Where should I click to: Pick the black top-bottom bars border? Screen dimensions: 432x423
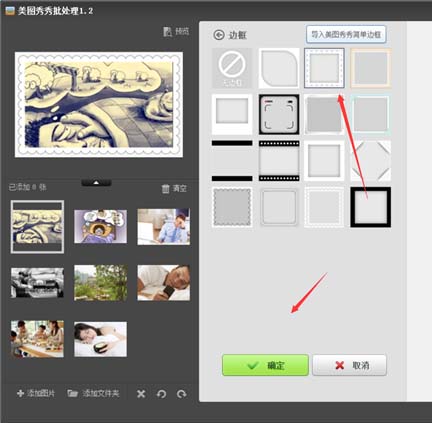pos(232,161)
